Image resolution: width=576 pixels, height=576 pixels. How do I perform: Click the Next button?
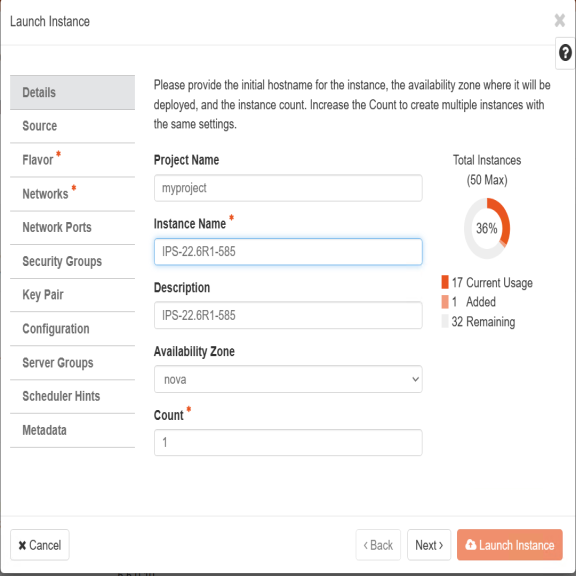click(x=429, y=545)
